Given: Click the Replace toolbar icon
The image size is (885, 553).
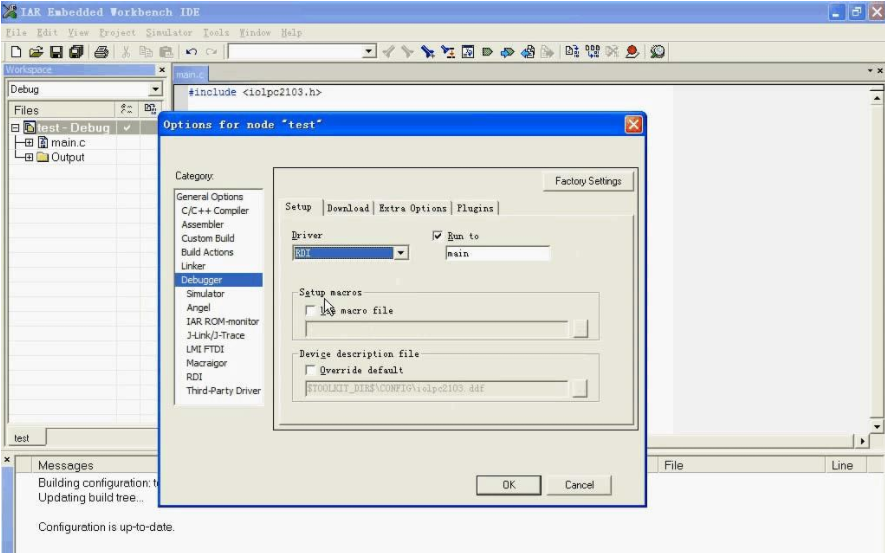Looking at the screenshot, I should [448, 52].
